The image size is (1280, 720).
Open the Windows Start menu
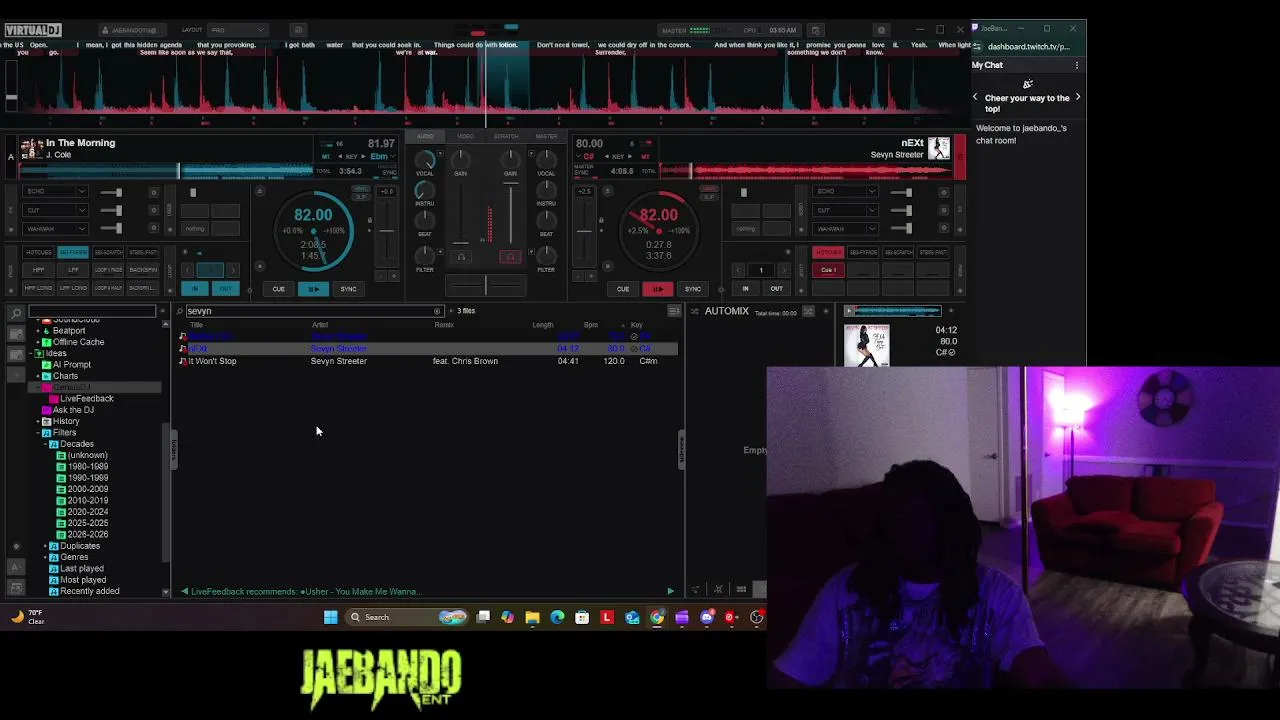(x=331, y=617)
